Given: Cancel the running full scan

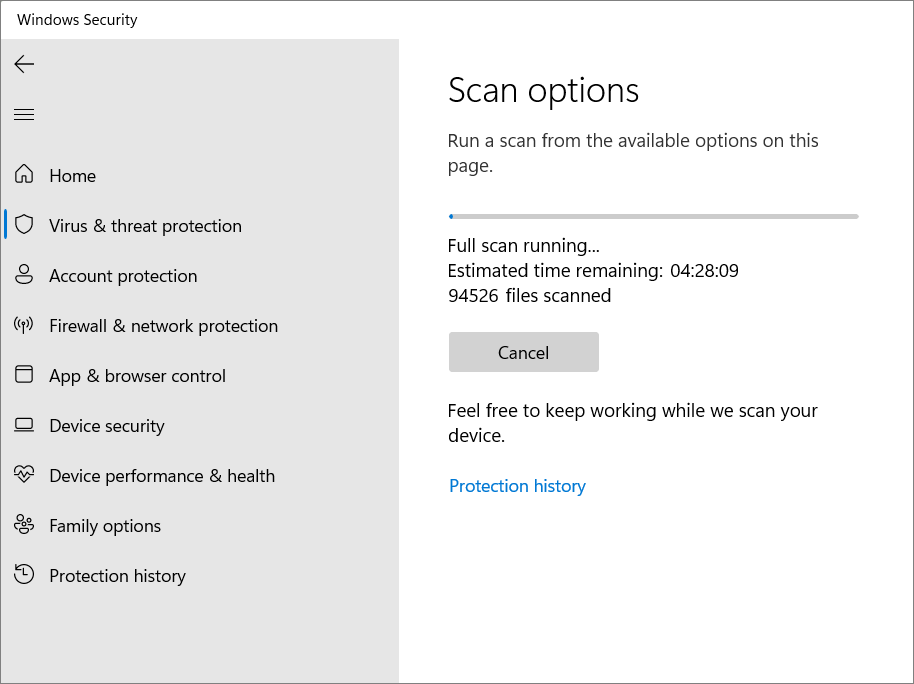Looking at the screenshot, I should (x=523, y=352).
